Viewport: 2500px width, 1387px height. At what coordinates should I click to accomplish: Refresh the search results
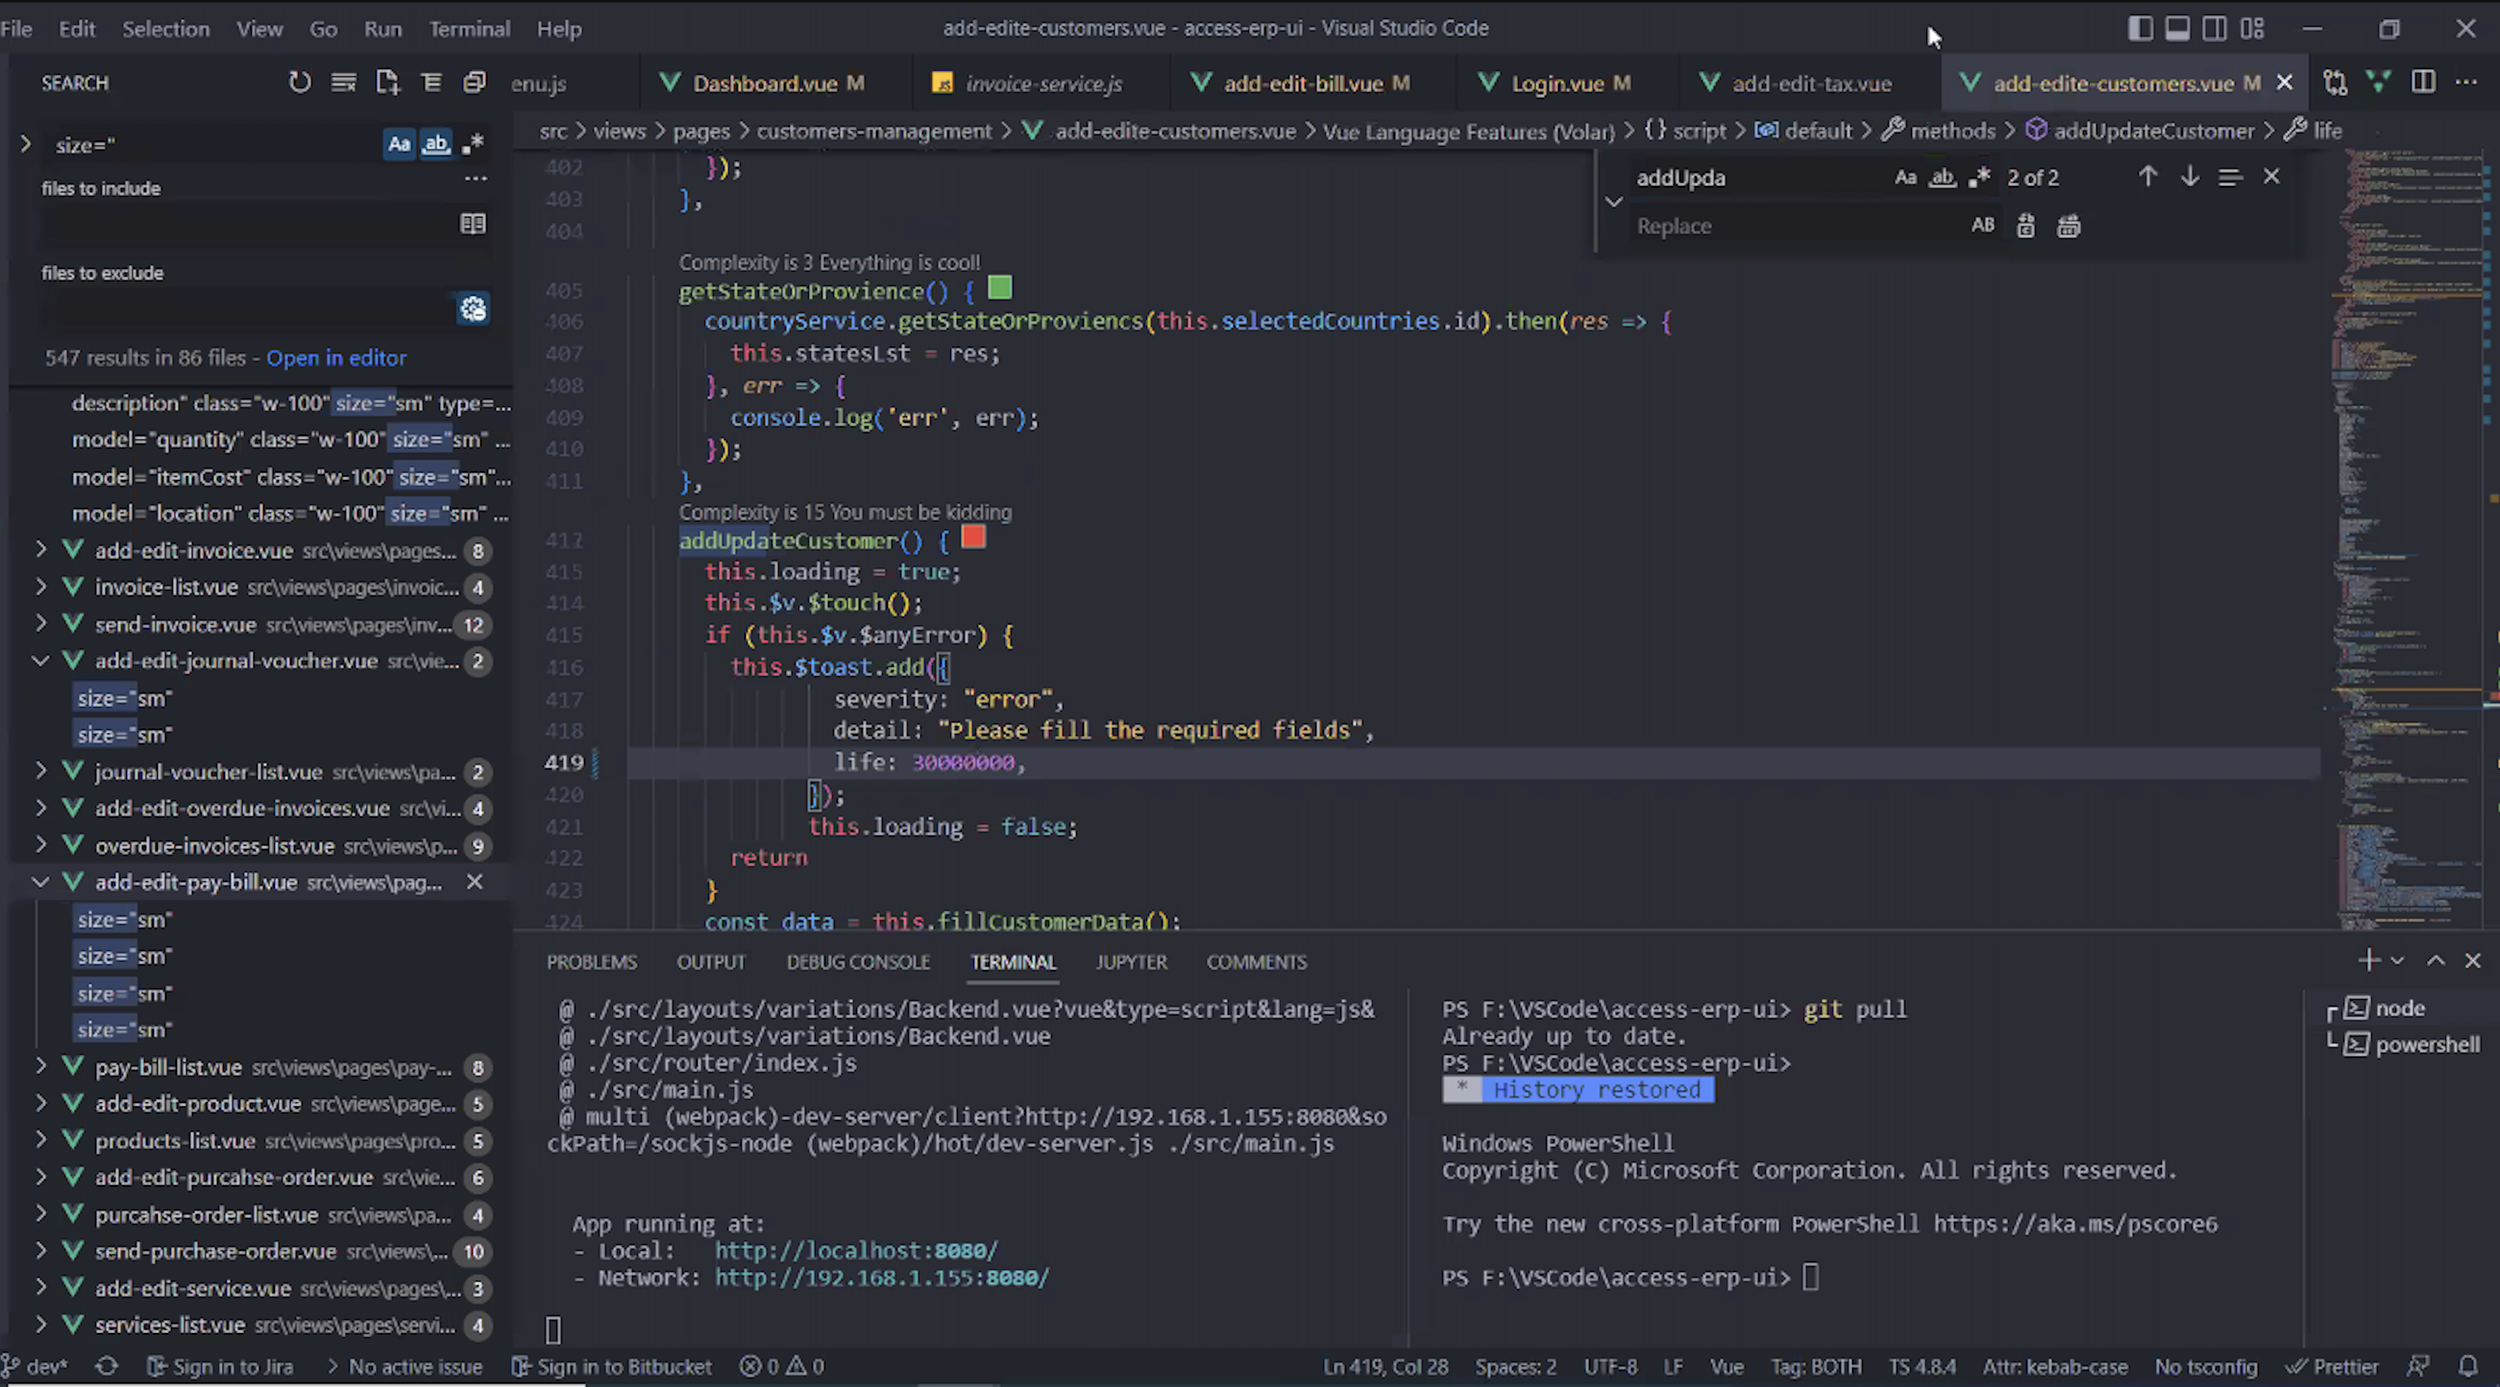299,82
